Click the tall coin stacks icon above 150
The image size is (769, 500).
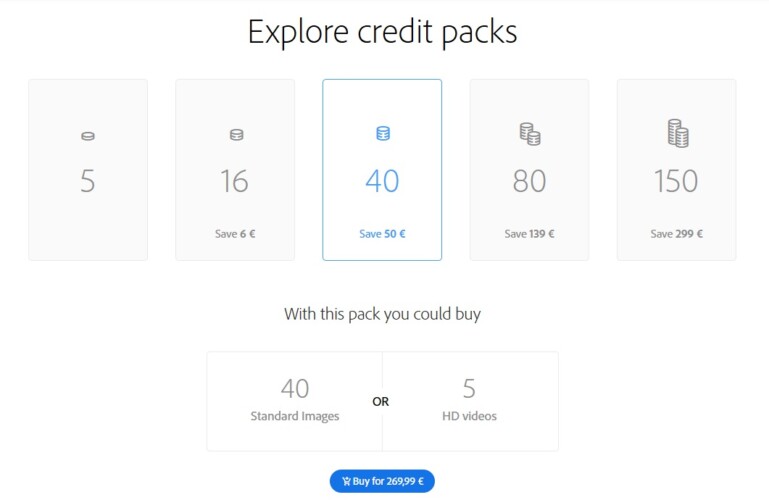tap(678, 133)
